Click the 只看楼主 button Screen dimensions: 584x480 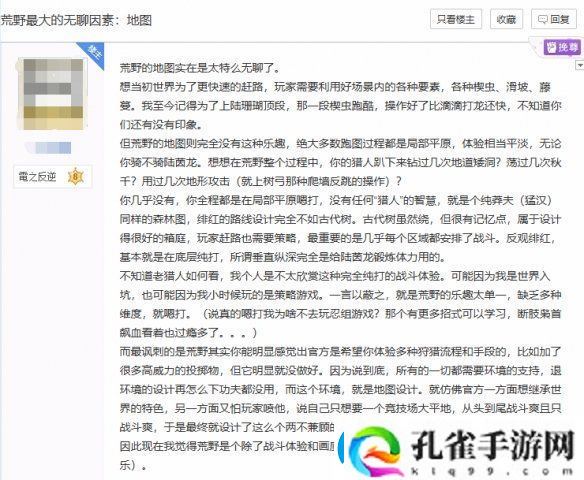point(456,19)
